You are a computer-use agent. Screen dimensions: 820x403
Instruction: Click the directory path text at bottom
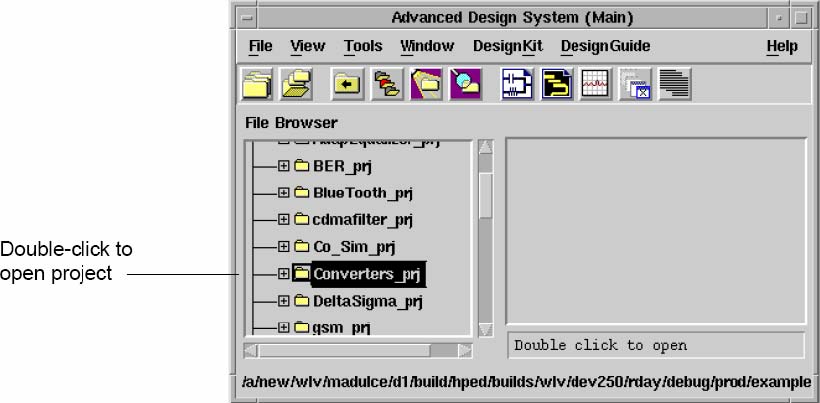(x=526, y=383)
